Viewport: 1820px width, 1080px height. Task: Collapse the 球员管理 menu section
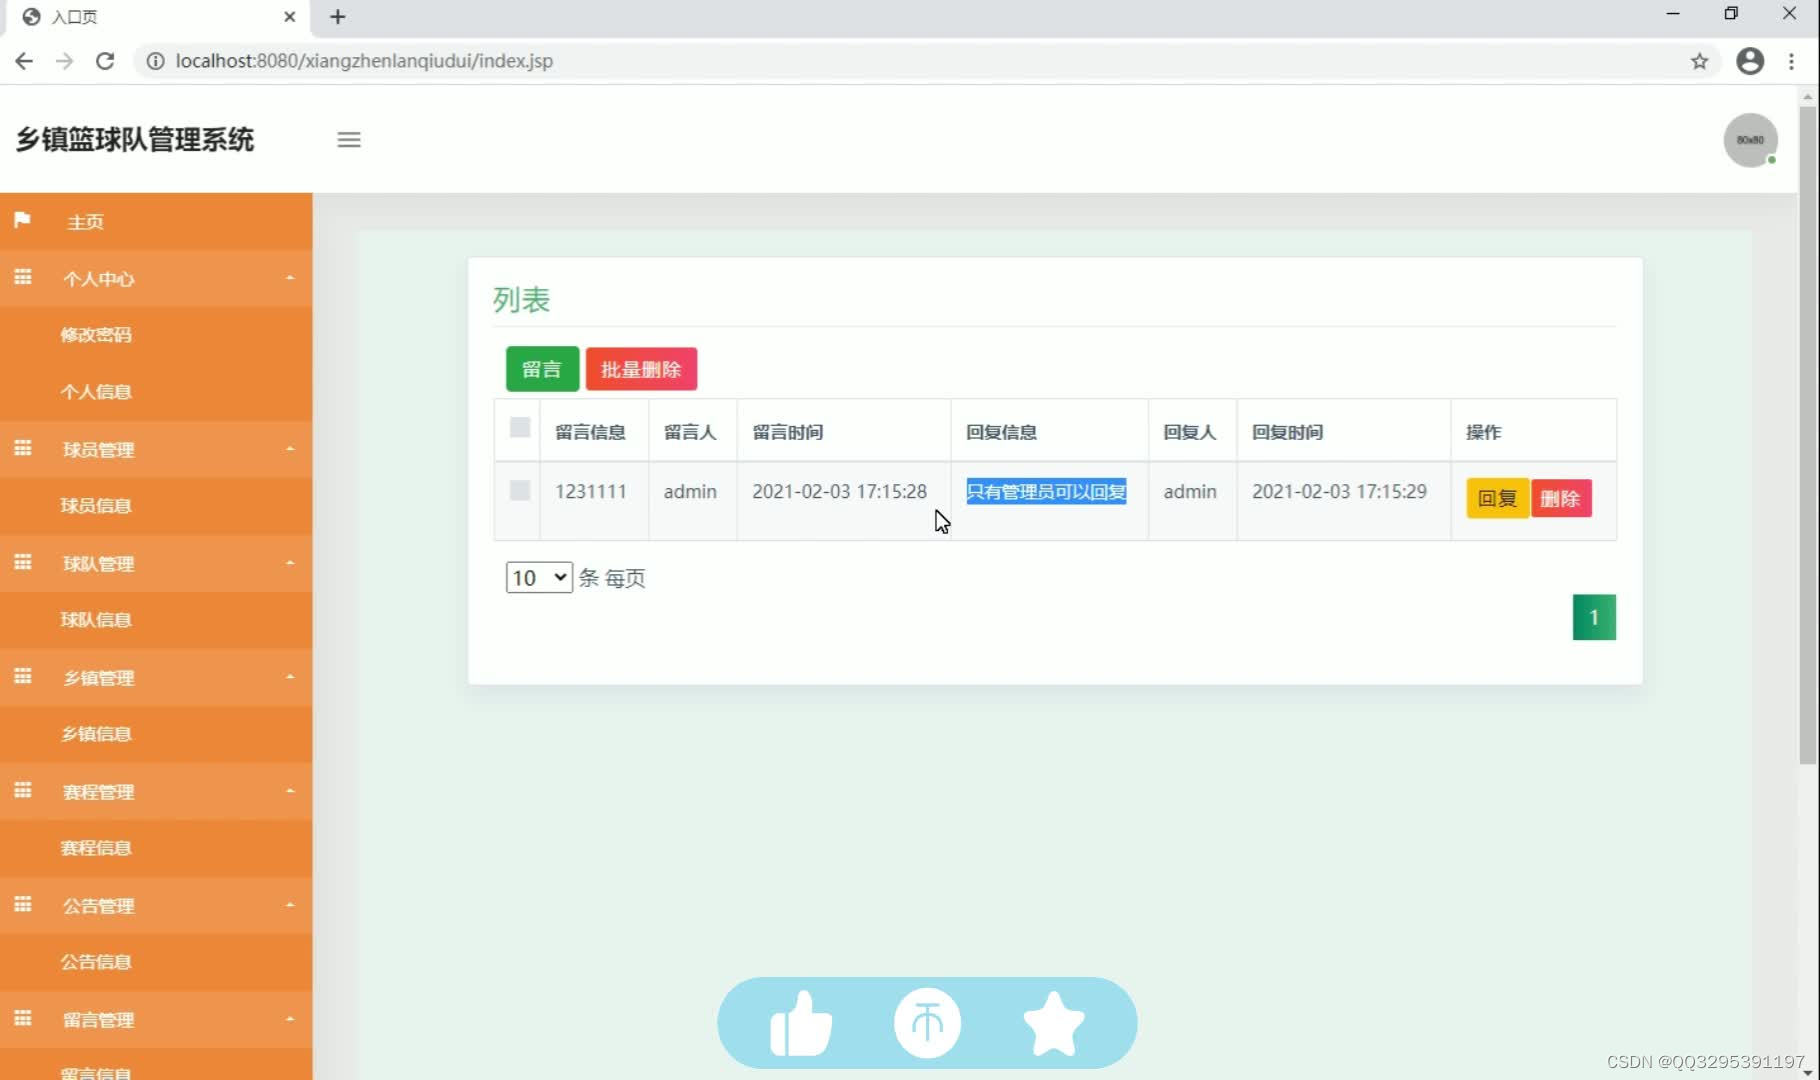(x=290, y=449)
